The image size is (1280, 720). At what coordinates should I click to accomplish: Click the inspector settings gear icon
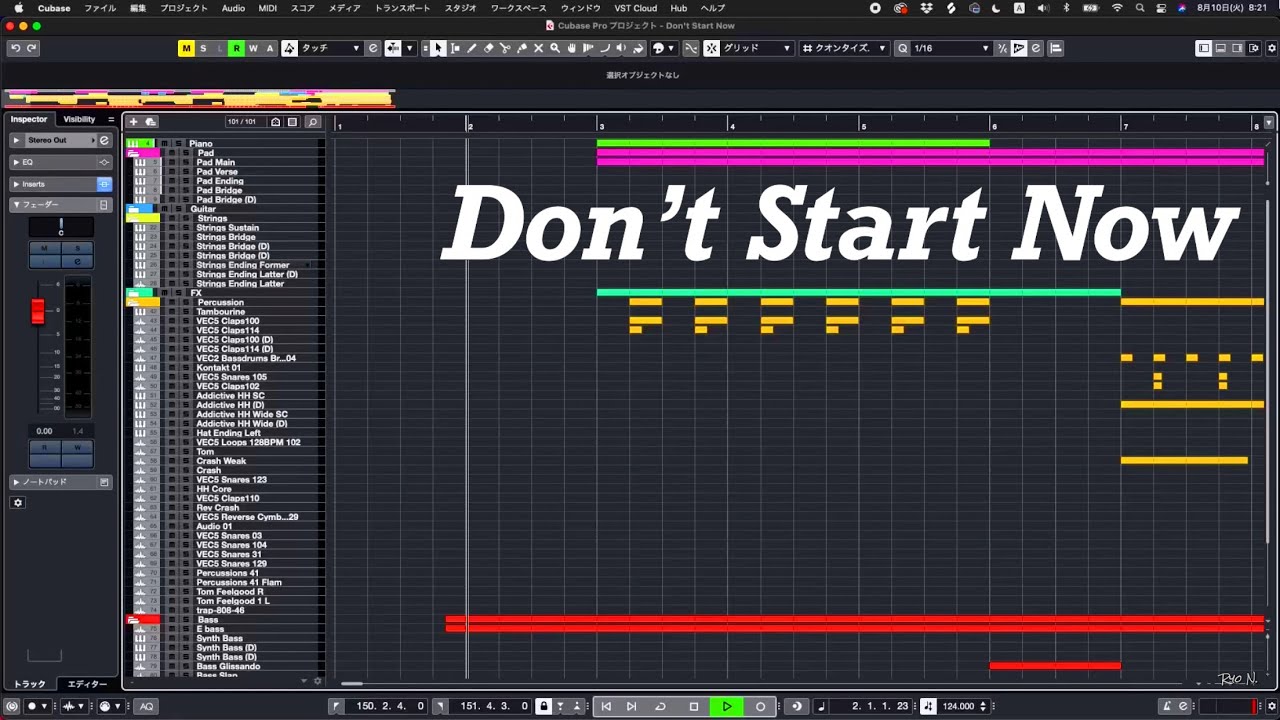click(x=17, y=503)
